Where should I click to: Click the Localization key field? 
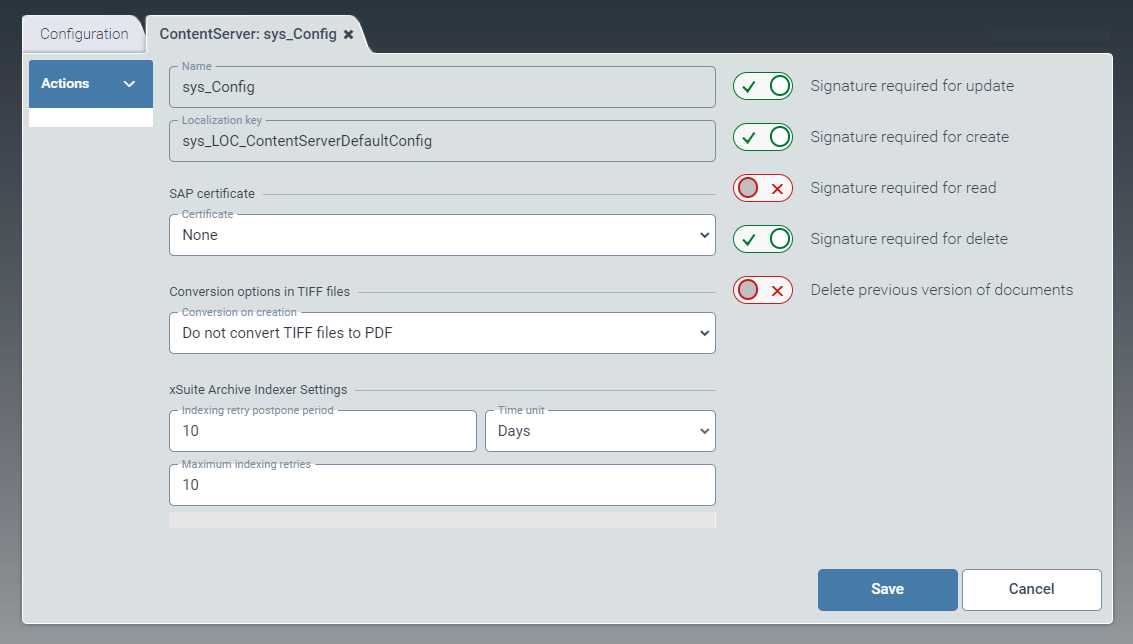(442, 142)
